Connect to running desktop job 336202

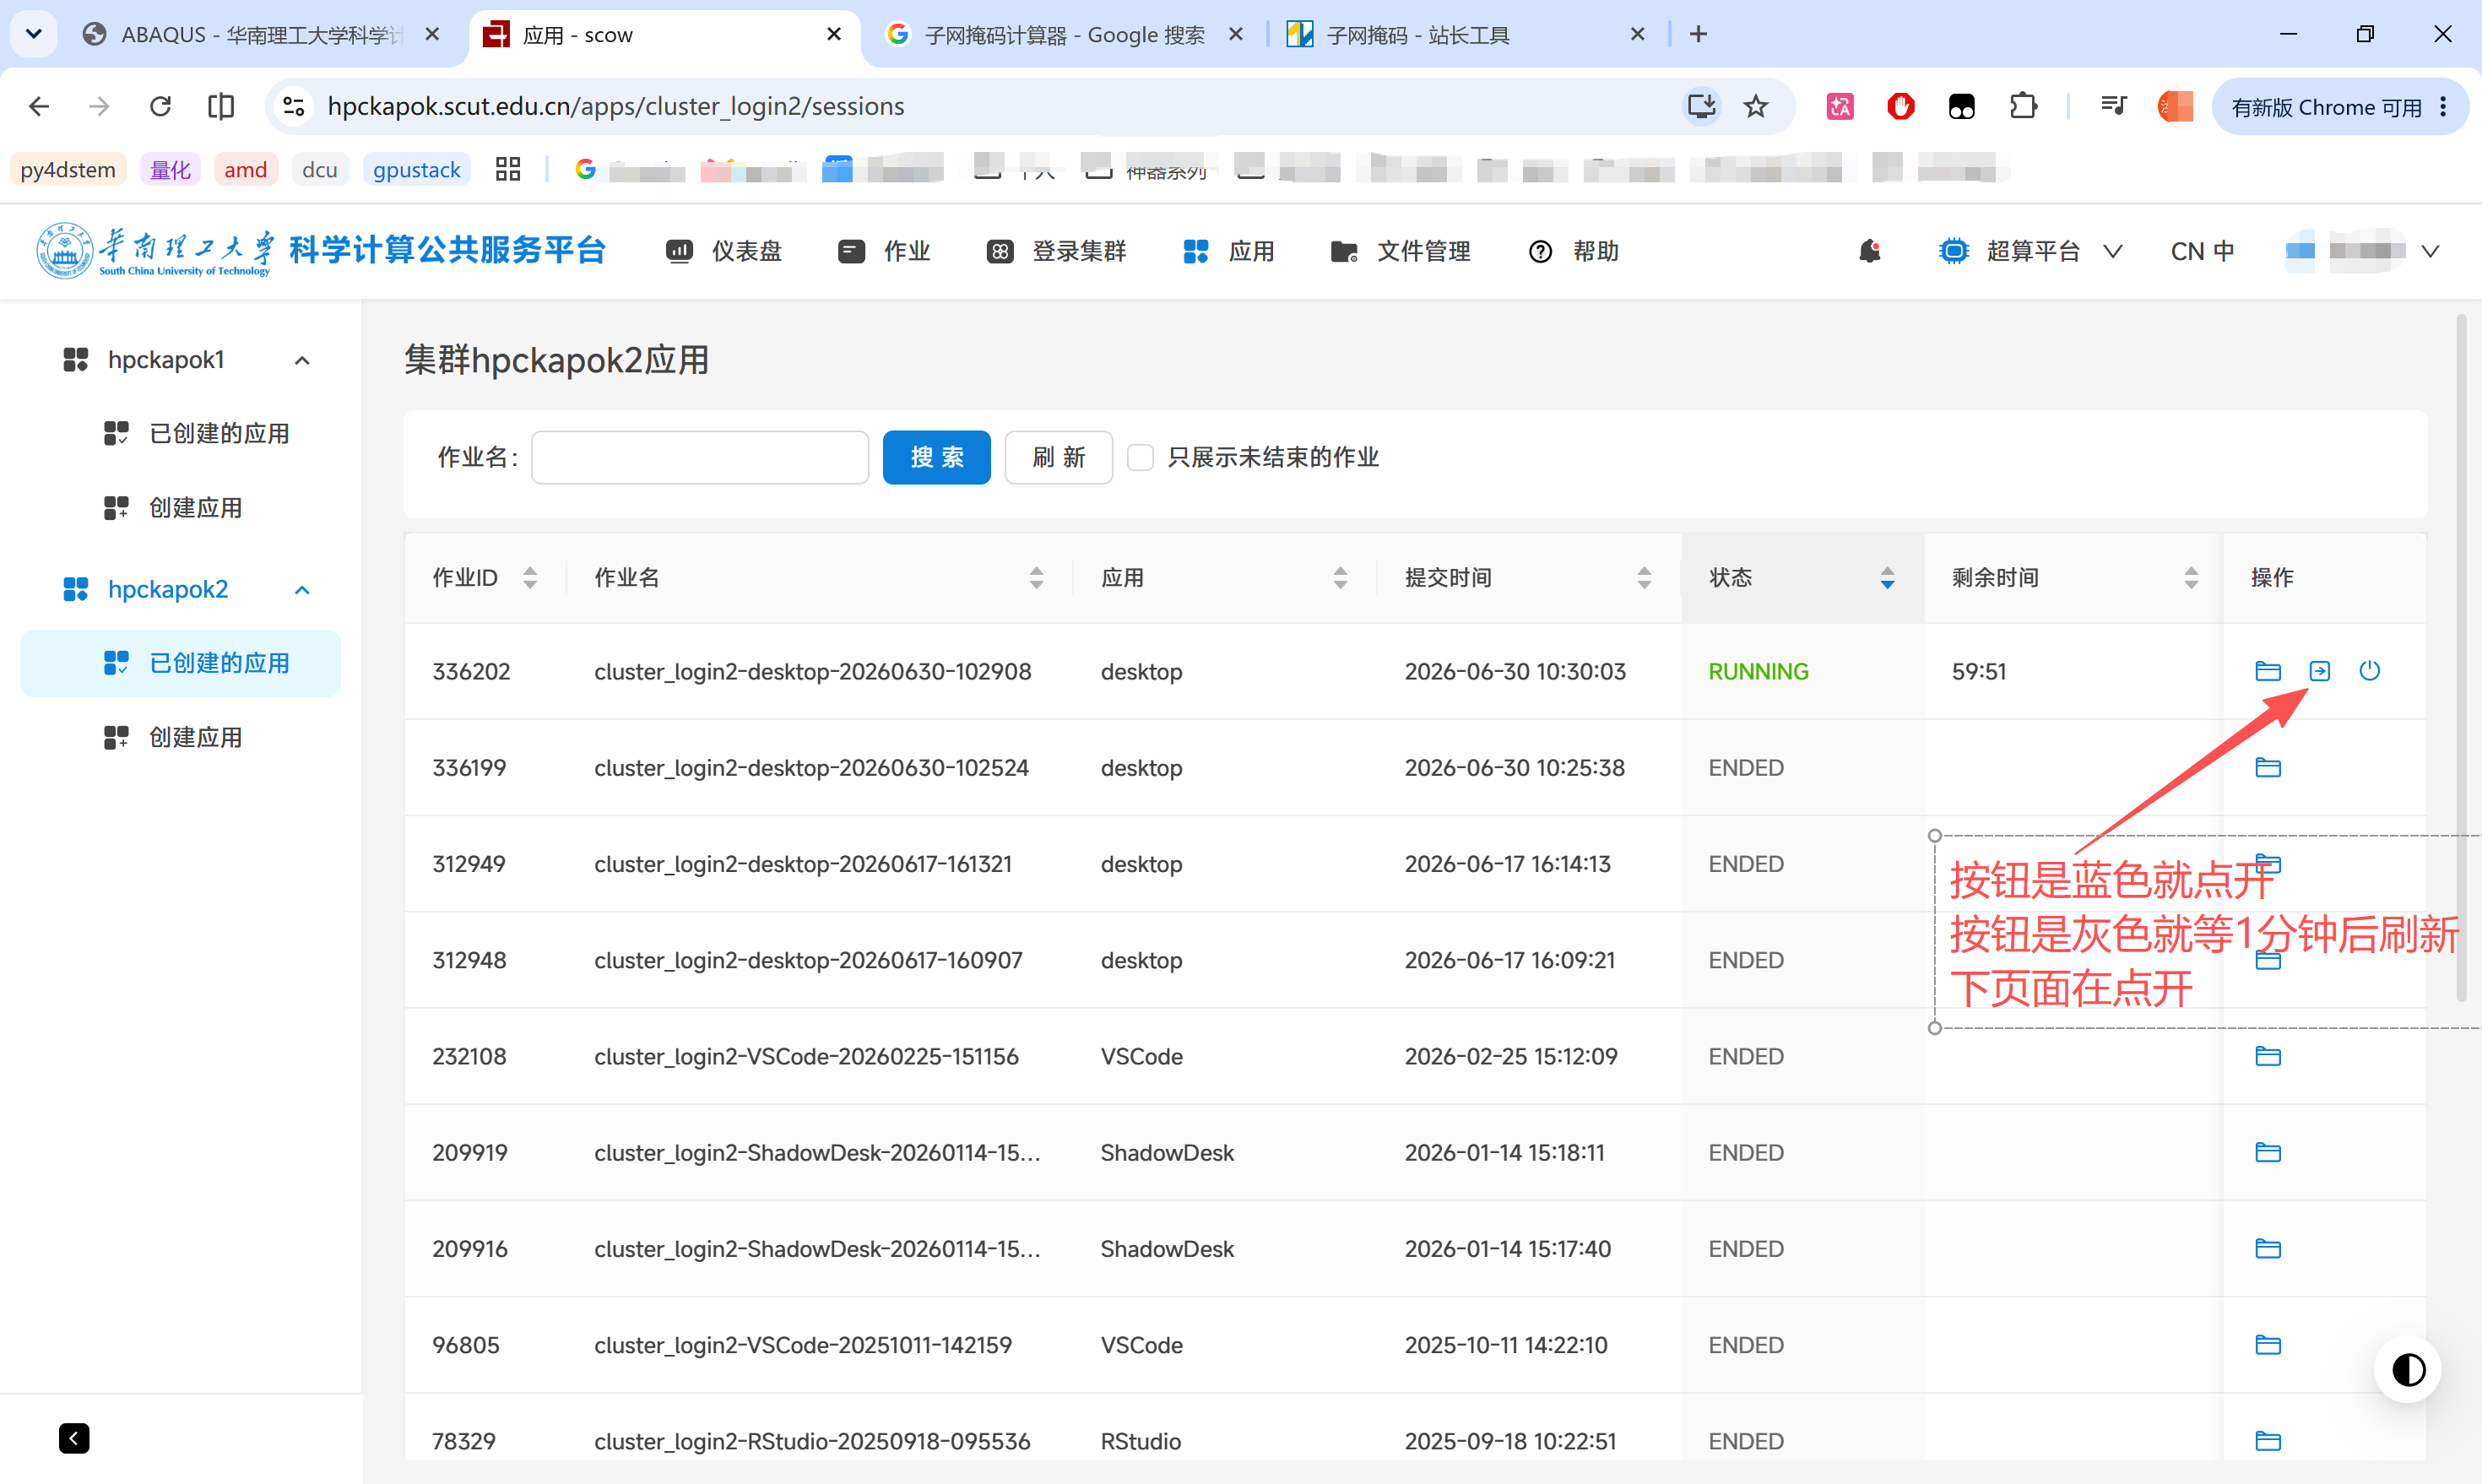point(2319,671)
